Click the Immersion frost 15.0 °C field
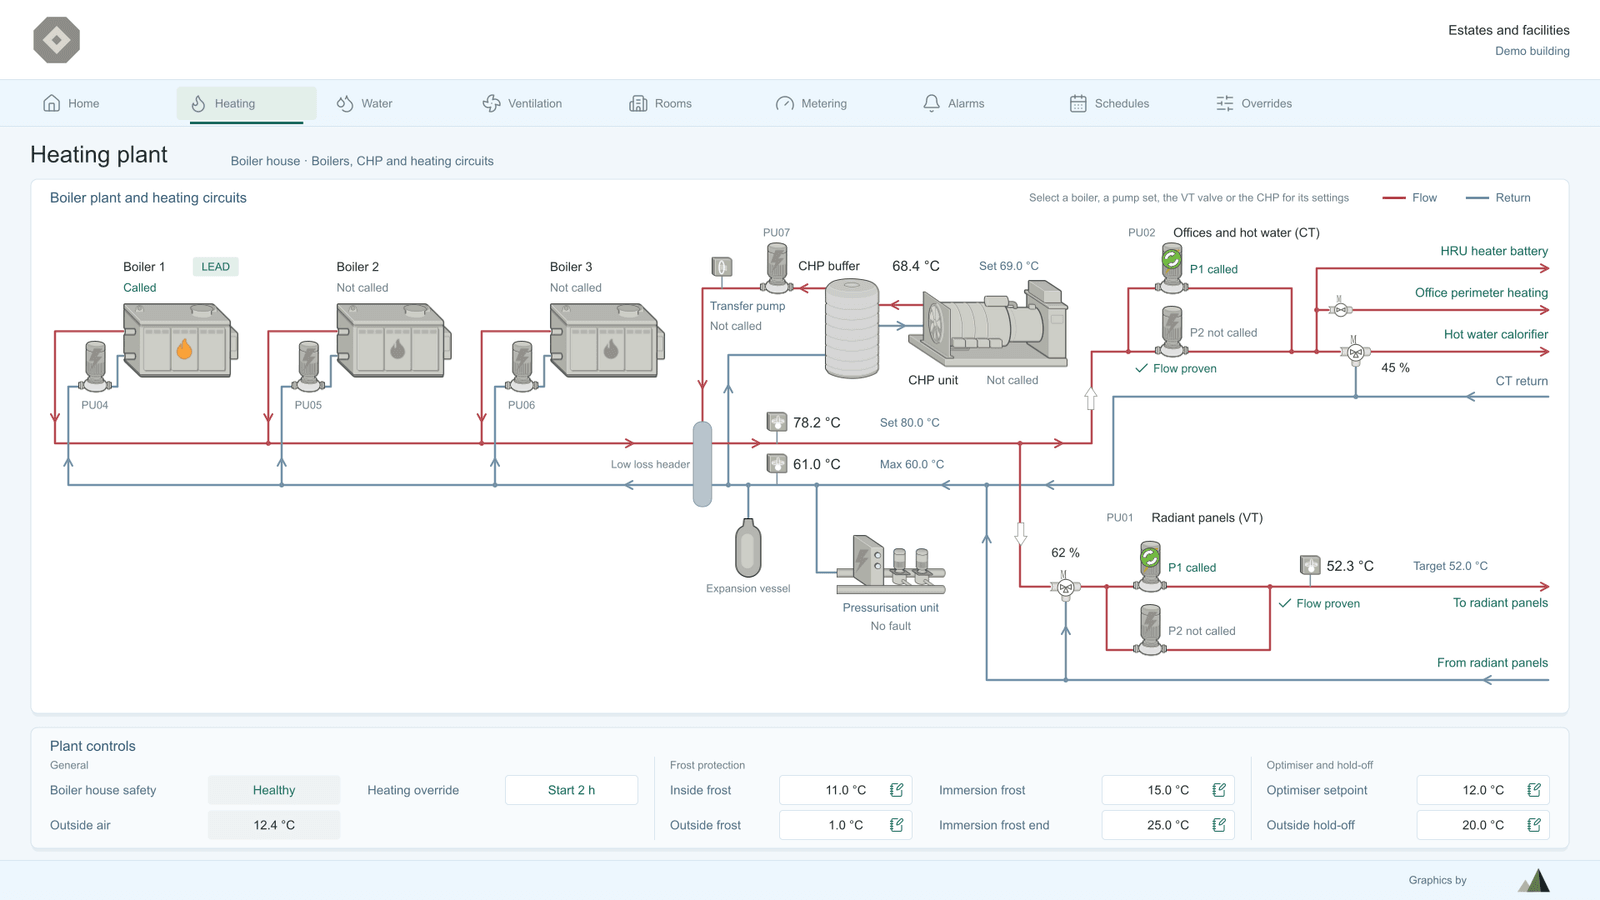The image size is (1600, 900). (1168, 790)
